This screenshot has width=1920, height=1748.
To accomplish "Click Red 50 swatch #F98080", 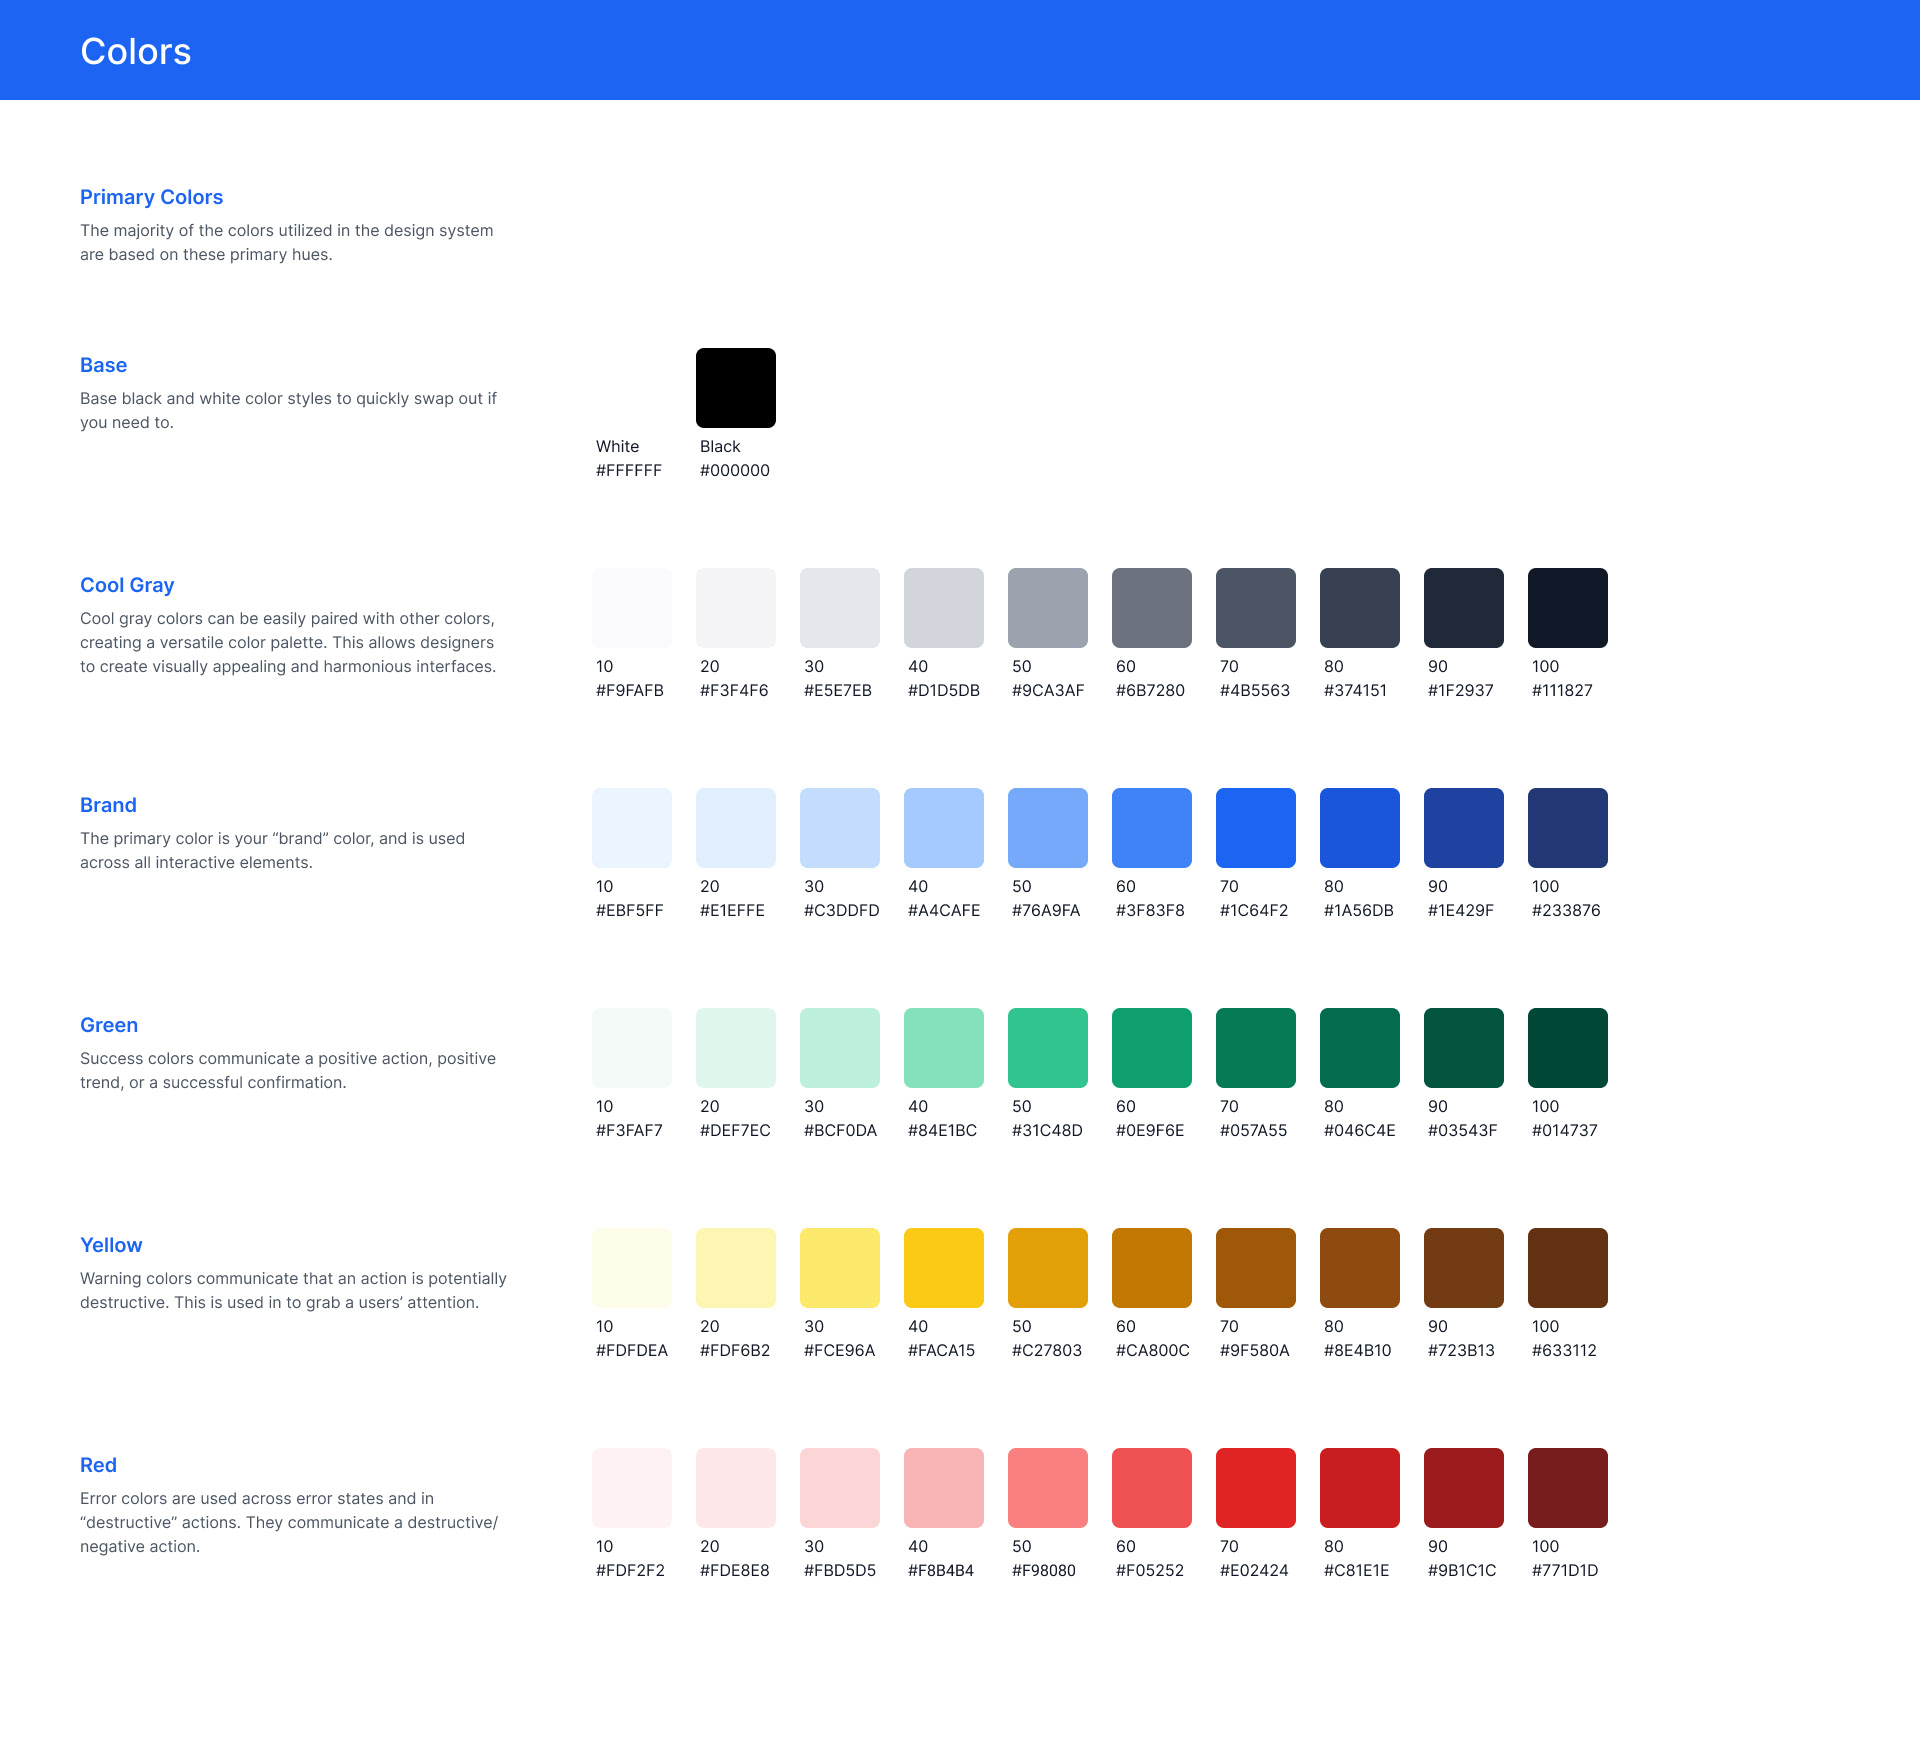I will click(x=1047, y=1488).
